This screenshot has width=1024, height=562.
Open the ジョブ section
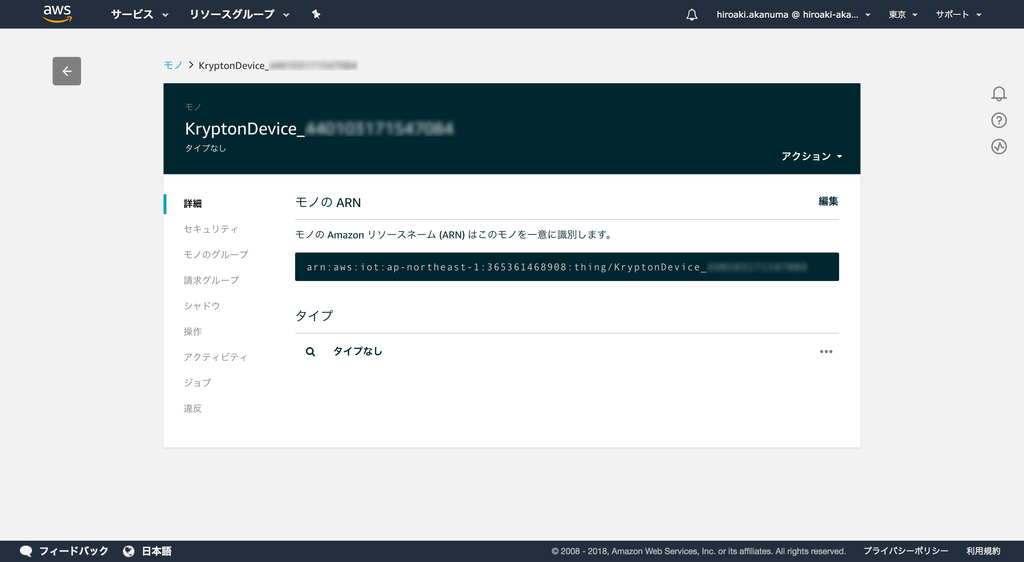pos(197,382)
